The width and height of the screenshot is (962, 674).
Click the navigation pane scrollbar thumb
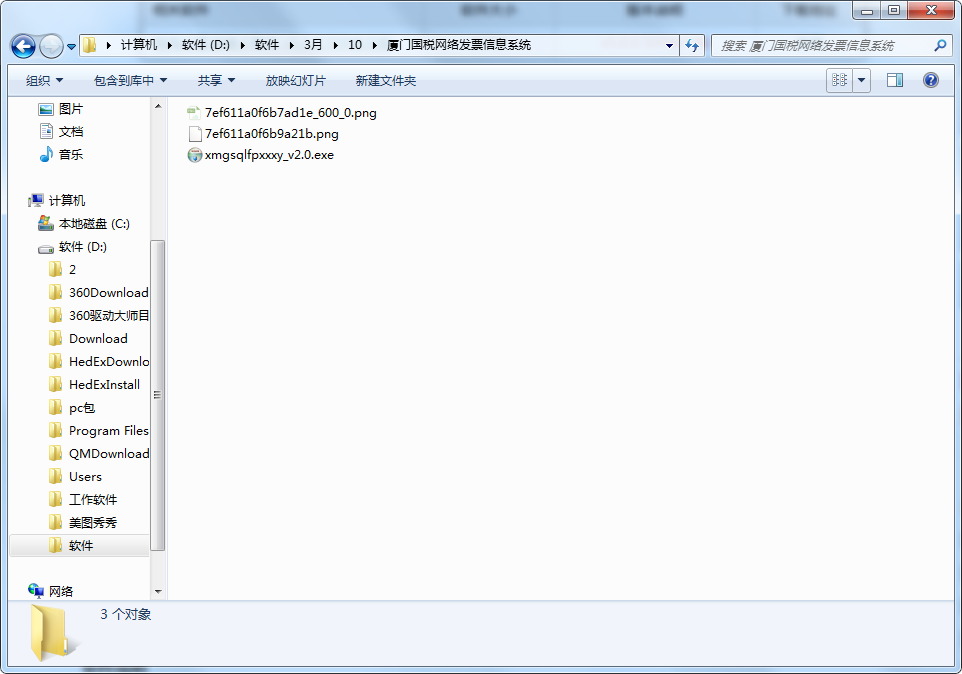tap(158, 395)
